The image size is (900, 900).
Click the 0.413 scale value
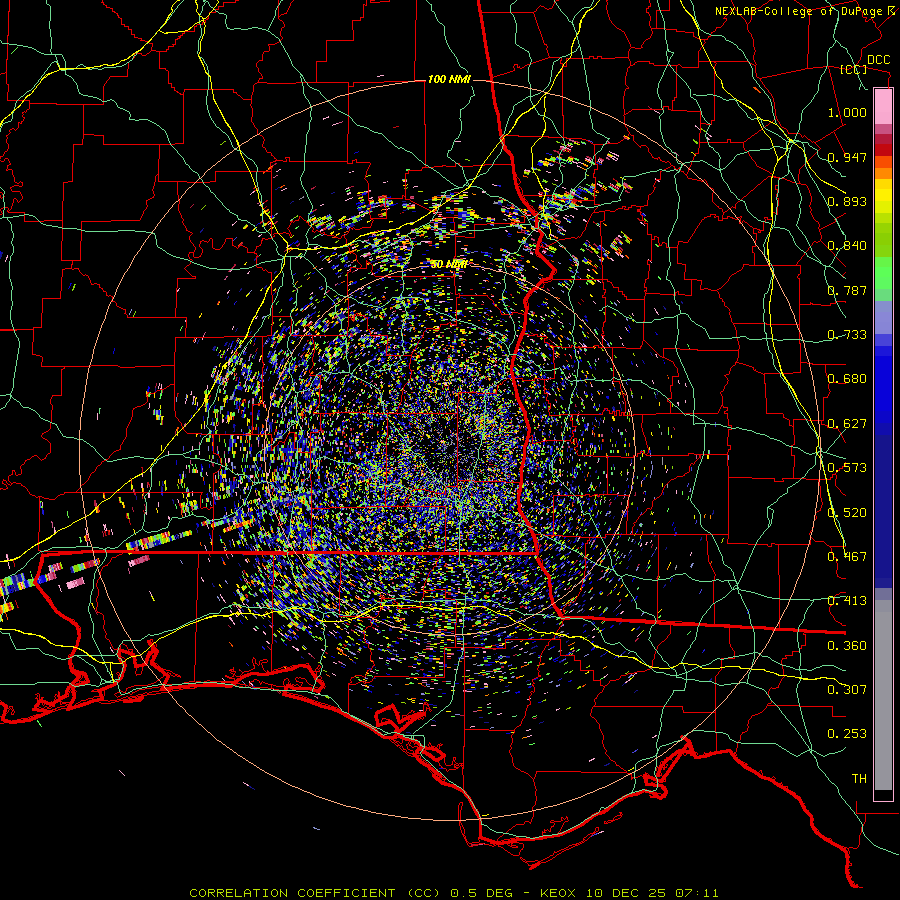[847, 601]
